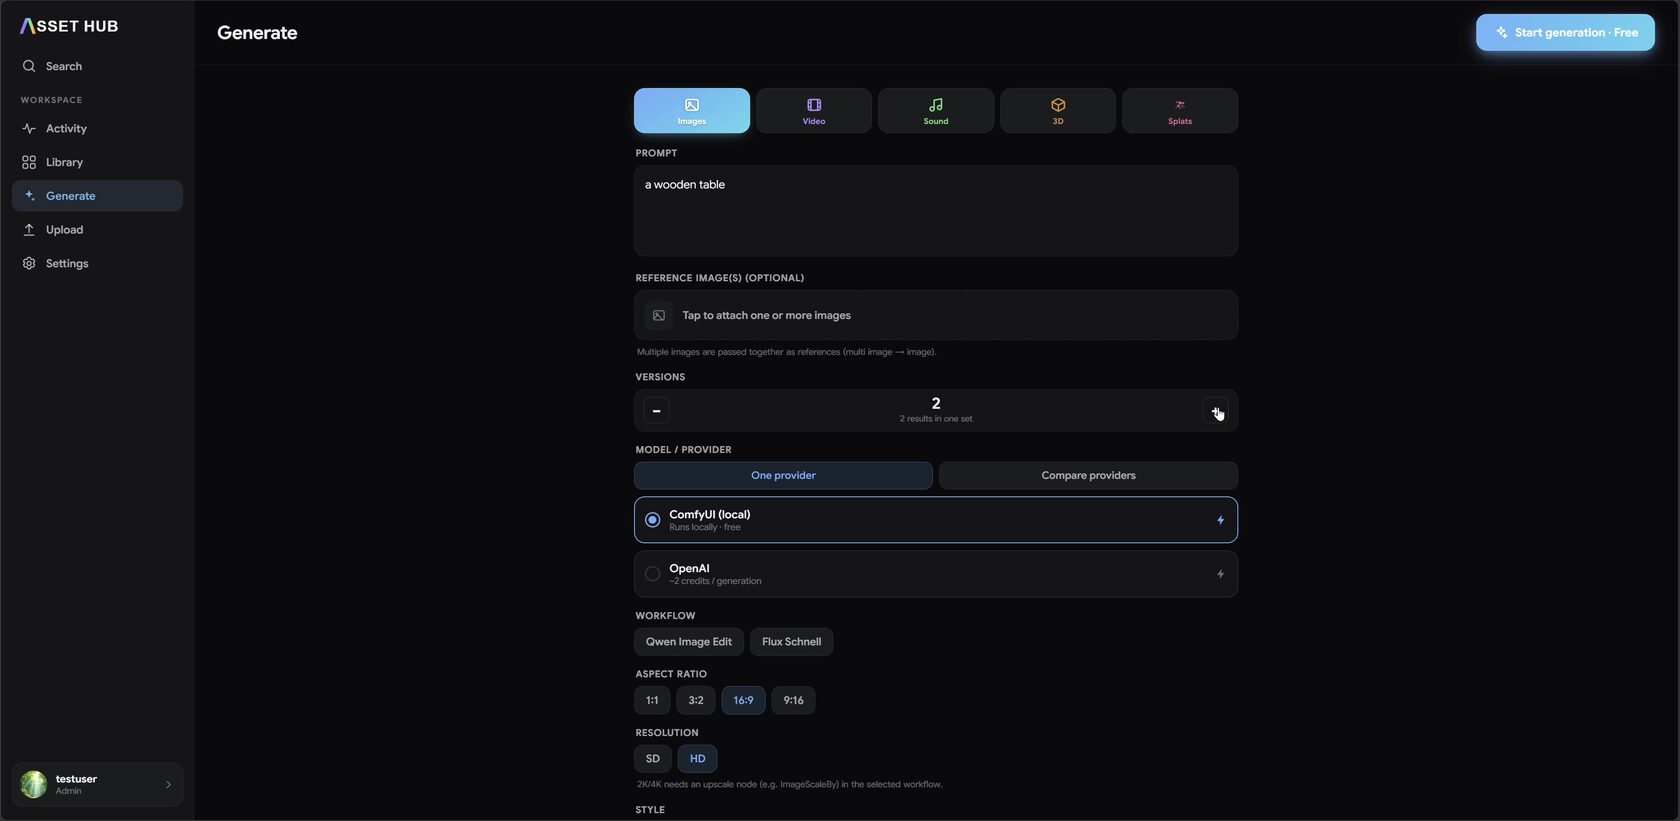
Task: Open Settings from the sidebar
Action: 97,263
